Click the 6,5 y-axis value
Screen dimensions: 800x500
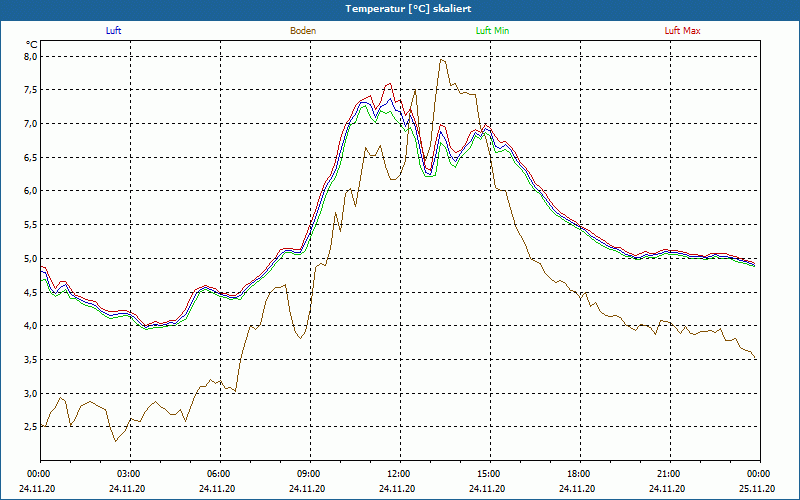pyautogui.click(x=32, y=158)
